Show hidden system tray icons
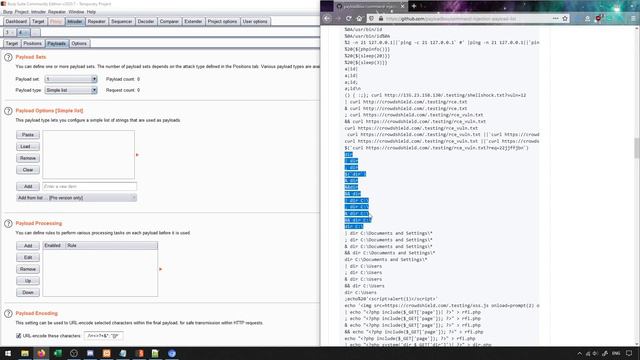Screen dimensions: 640x360 pos(579,353)
